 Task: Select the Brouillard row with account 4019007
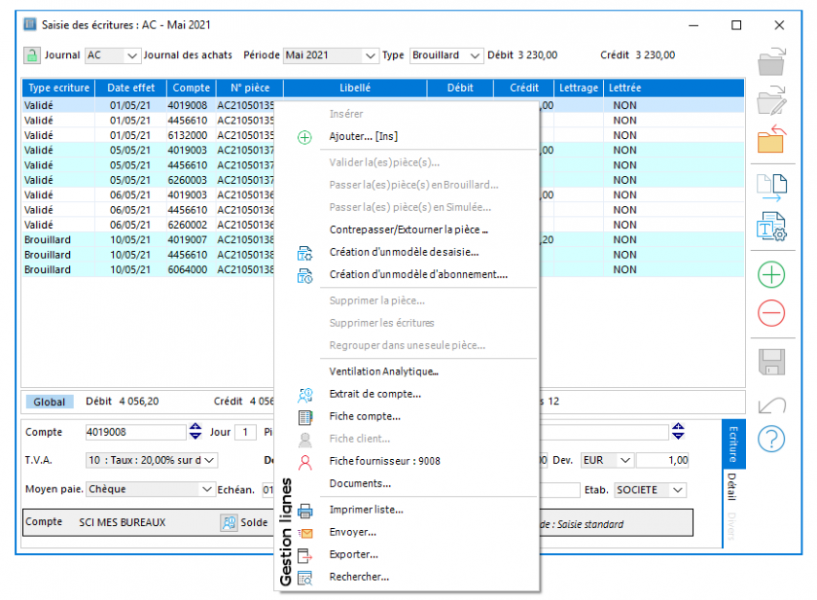tap(148, 240)
